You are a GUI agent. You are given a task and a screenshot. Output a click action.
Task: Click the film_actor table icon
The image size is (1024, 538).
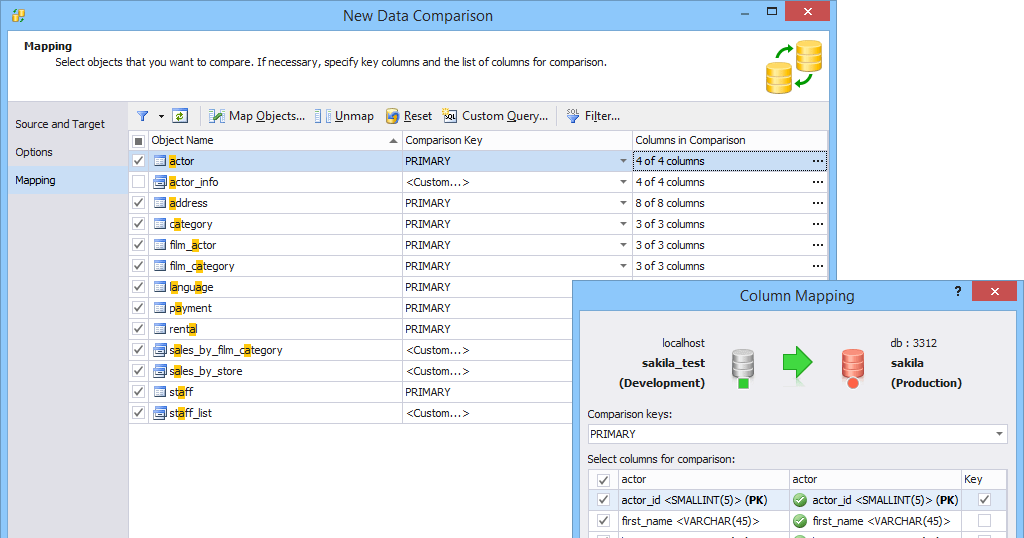pos(160,245)
